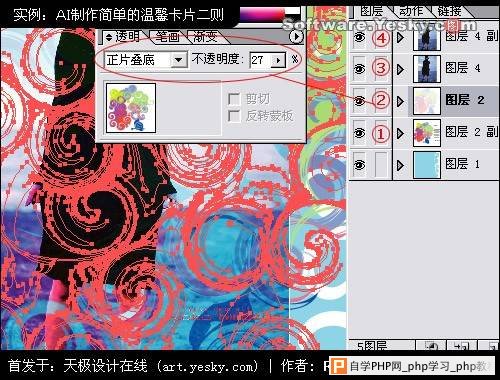
Task: Toggle lock box for 图层 1
Action: pos(380,164)
